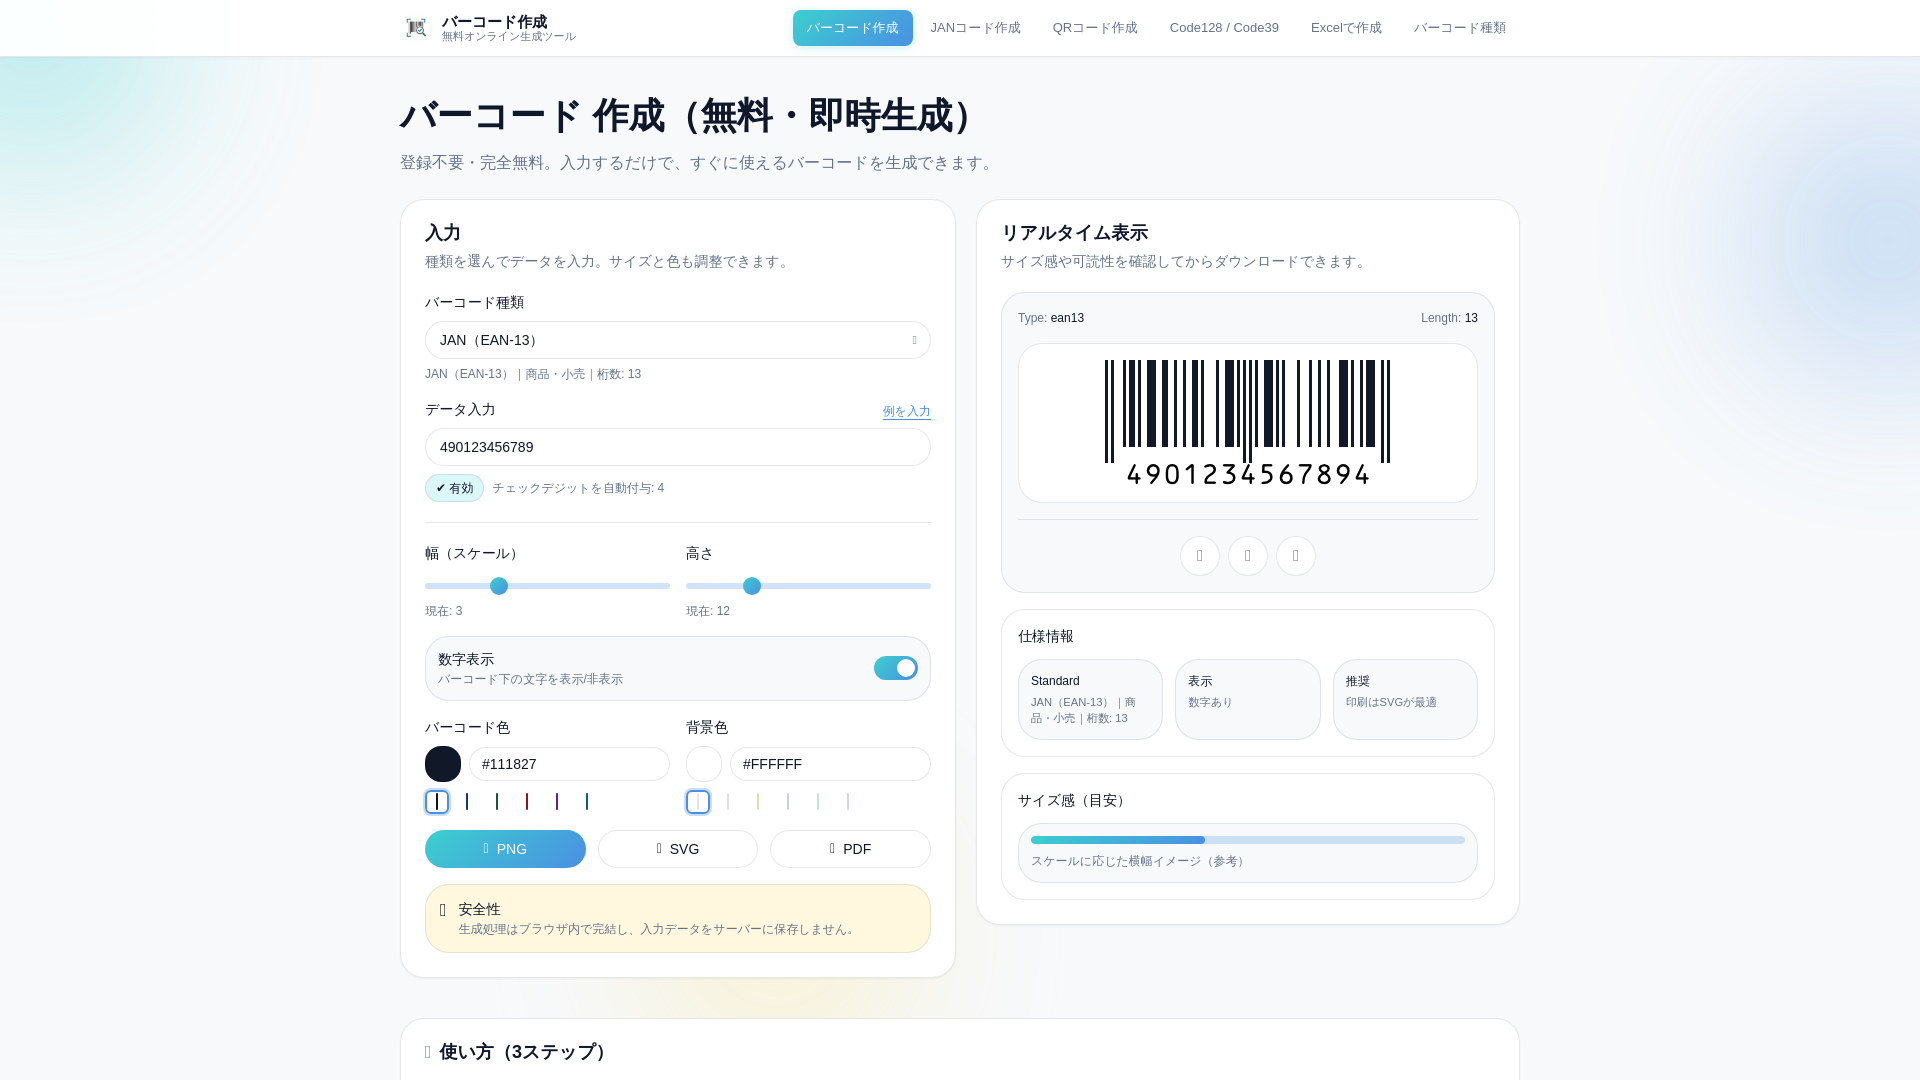This screenshot has width=1920, height=1080.
Task: Click the generated EAN-13 barcode image
Action: click(x=1247, y=422)
